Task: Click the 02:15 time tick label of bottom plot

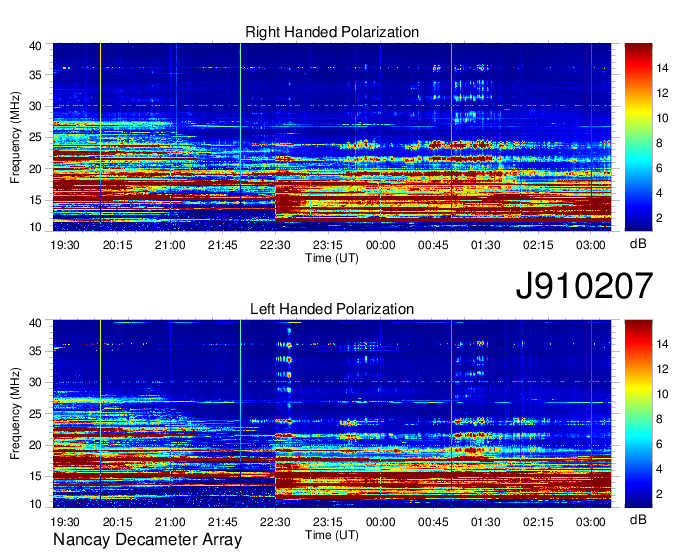Action: (x=538, y=522)
